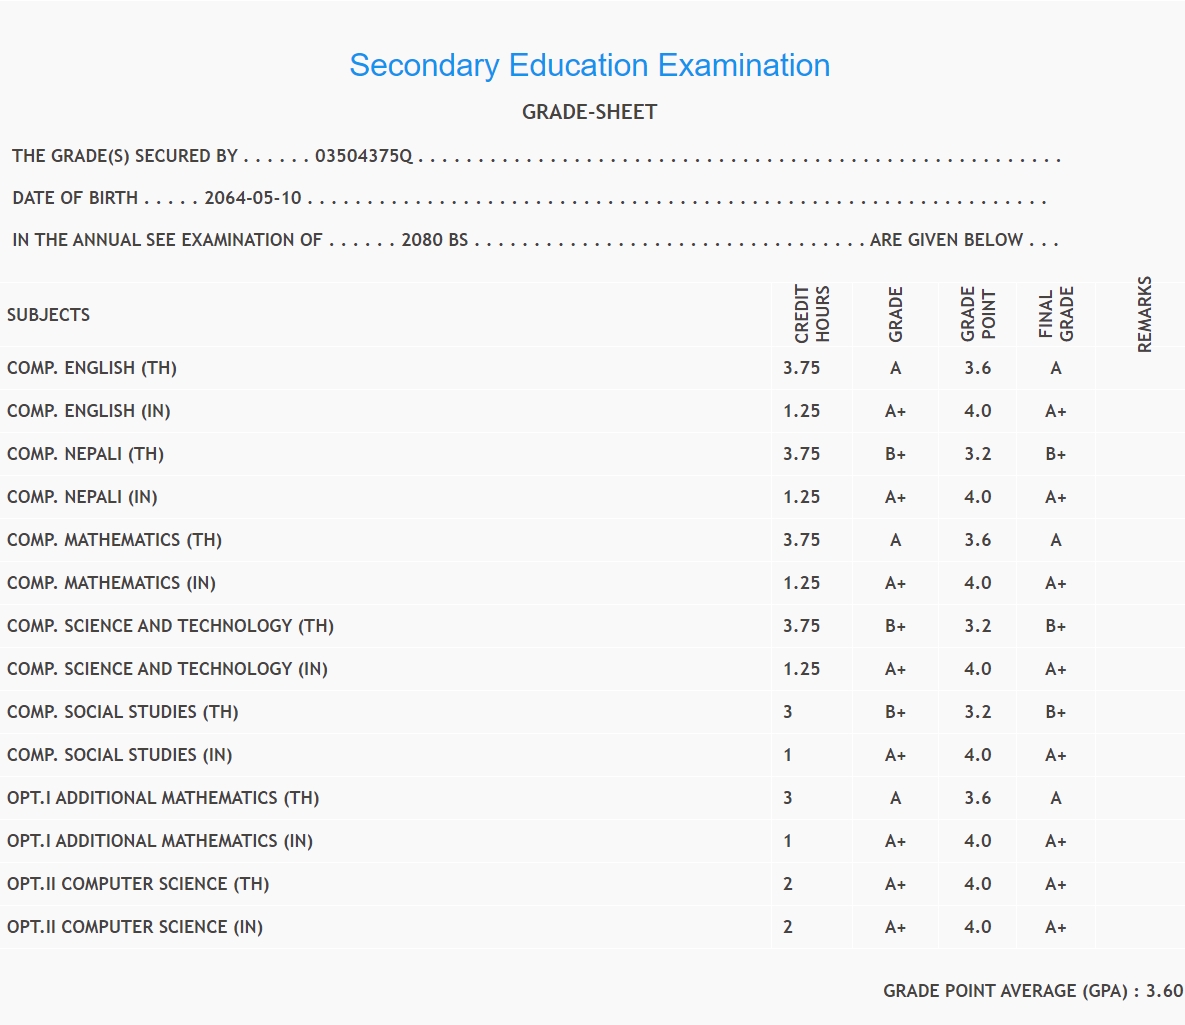This screenshot has height=1025, width=1185.
Task: Click the date of birth 2064-05-10
Action: (253, 198)
